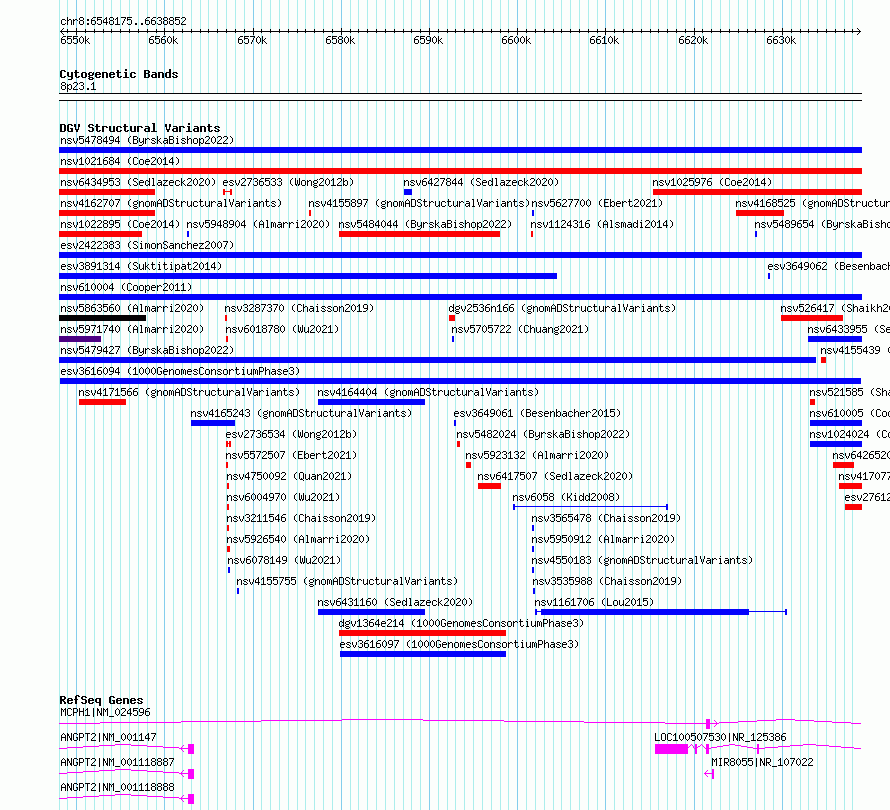
Task: Select dgv1364e214 1000Genomes variant label
Action: click(461, 623)
